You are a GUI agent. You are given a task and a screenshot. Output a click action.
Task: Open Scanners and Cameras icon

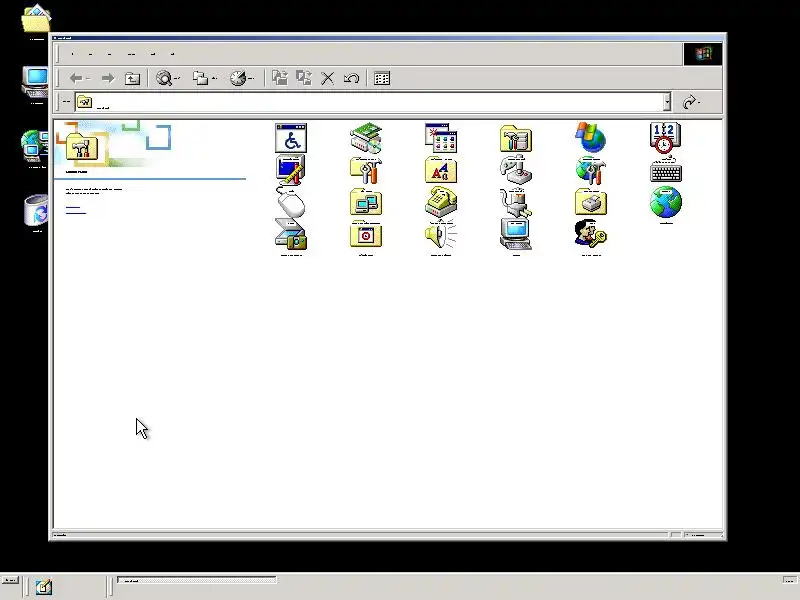tap(291, 235)
